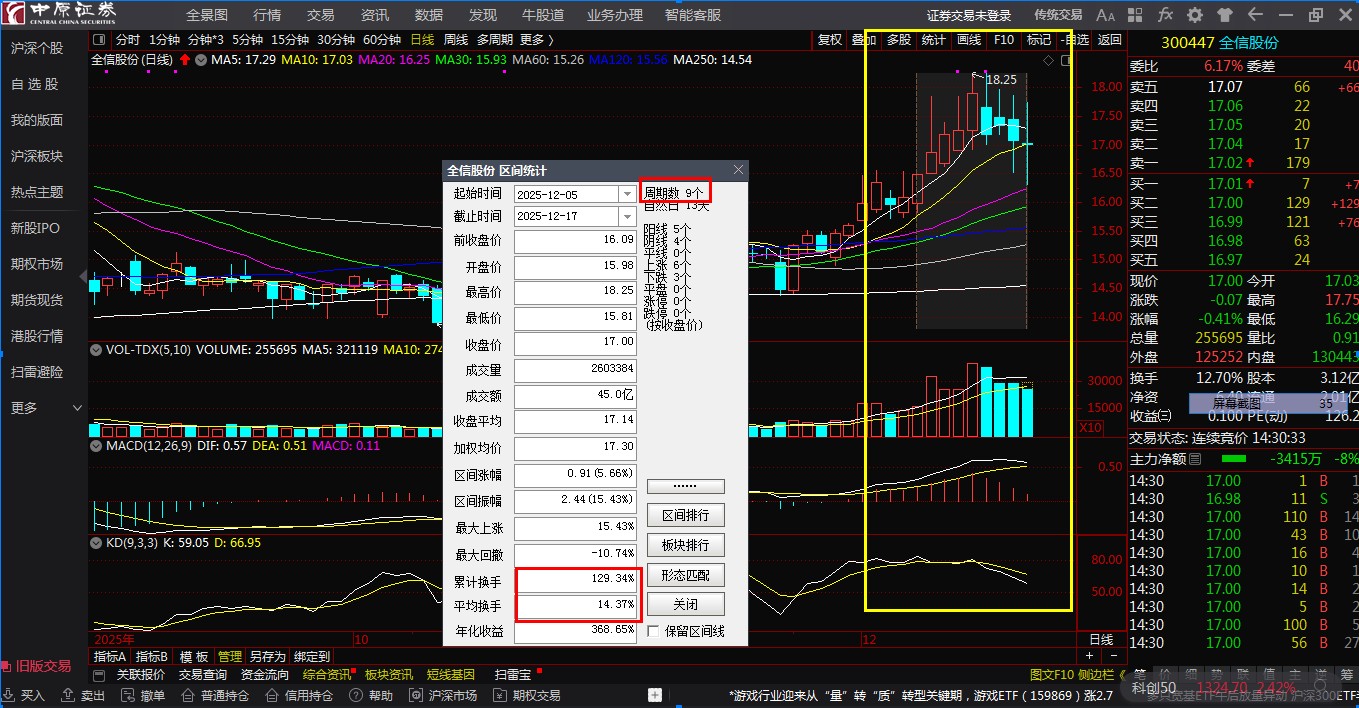Click the 图文F10 link

click(1050, 675)
